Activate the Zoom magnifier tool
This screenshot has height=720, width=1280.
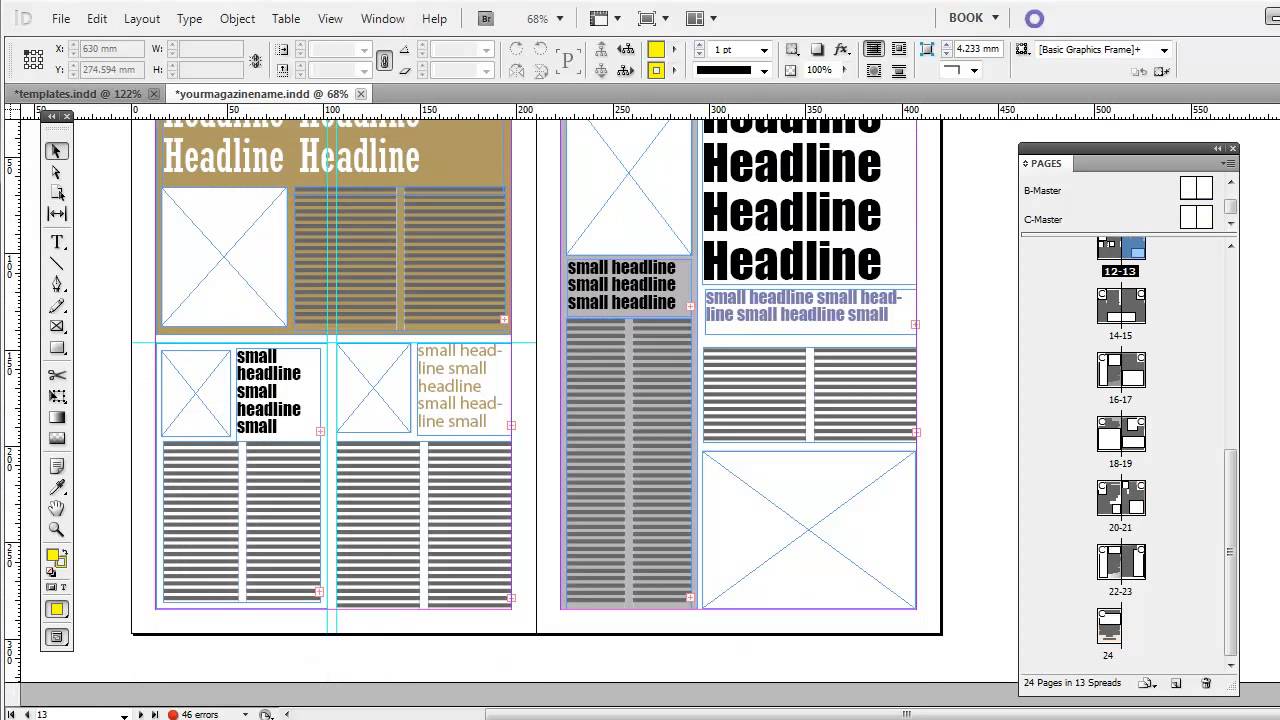tap(57, 530)
